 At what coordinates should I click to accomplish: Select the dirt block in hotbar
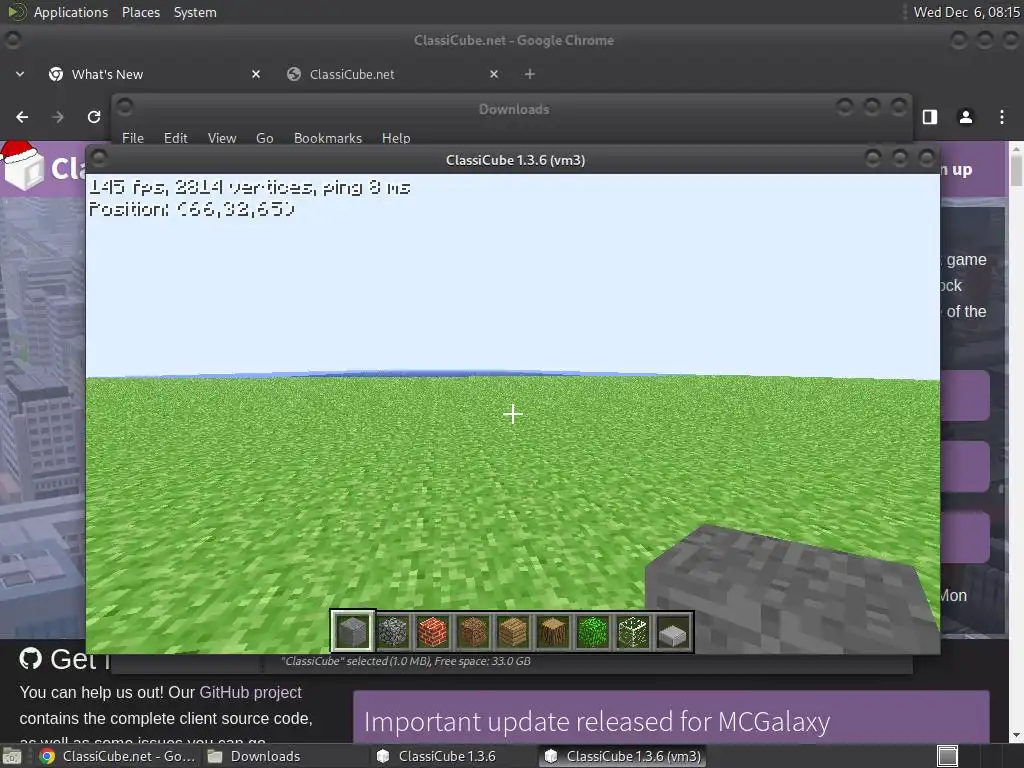[x=473, y=632]
